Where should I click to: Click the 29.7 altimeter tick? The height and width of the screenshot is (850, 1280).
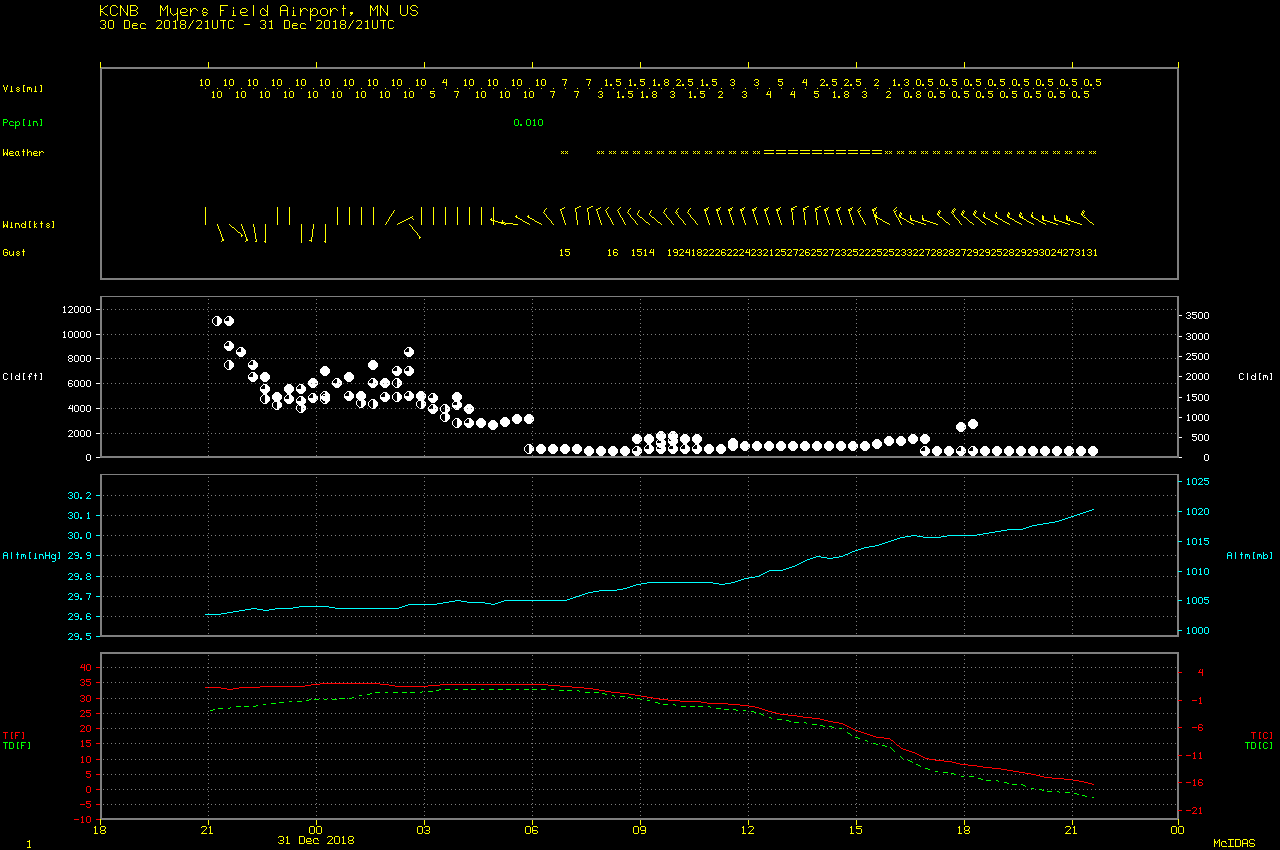[x=80, y=597]
